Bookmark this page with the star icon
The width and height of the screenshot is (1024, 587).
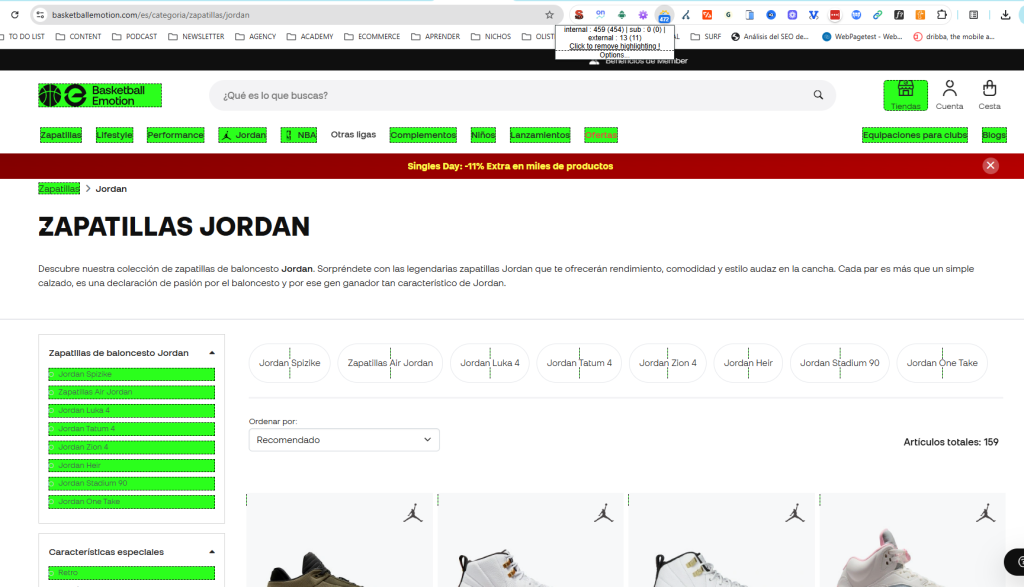[549, 15]
